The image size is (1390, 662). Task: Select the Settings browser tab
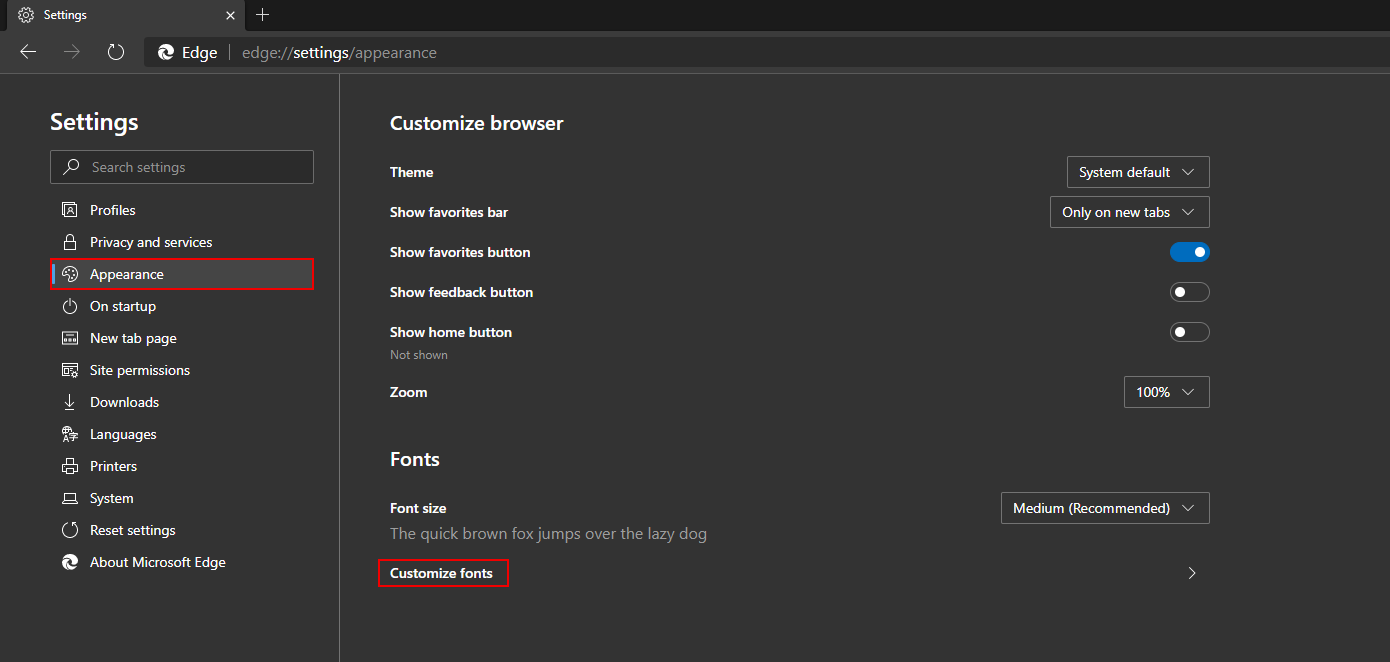[x=124, y=15]
